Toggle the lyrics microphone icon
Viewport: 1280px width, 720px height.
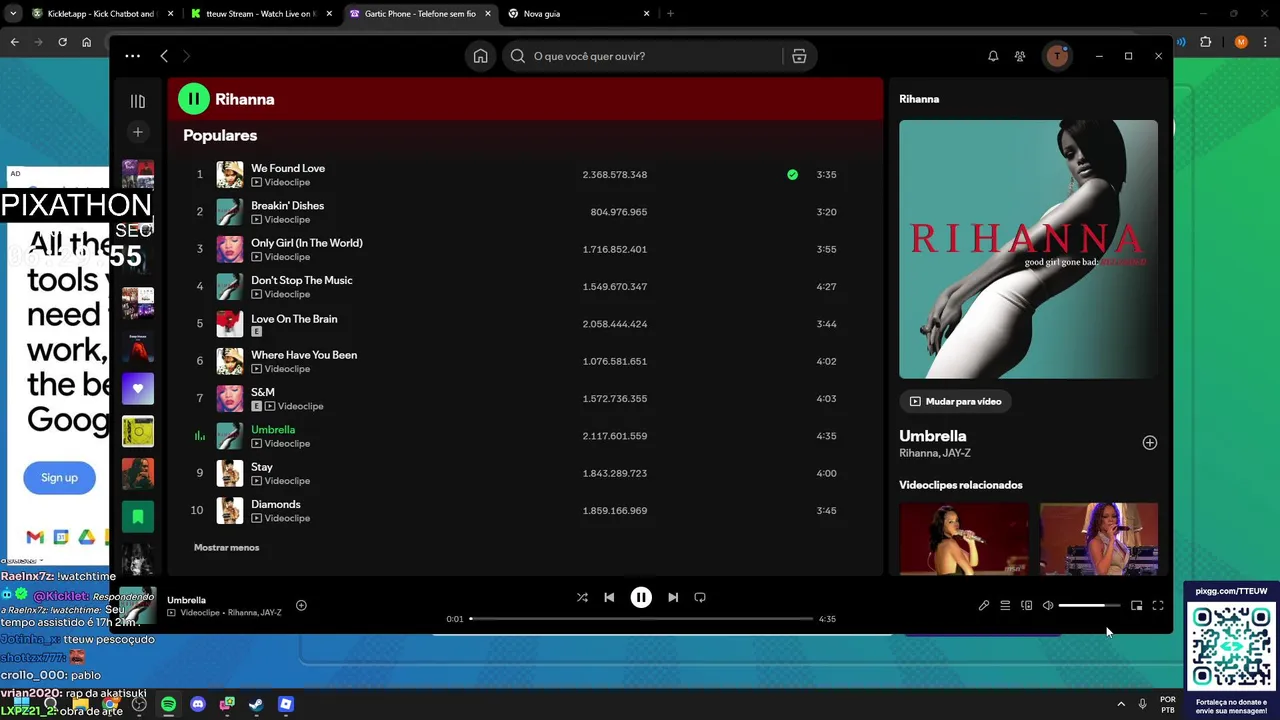[984, 605]
